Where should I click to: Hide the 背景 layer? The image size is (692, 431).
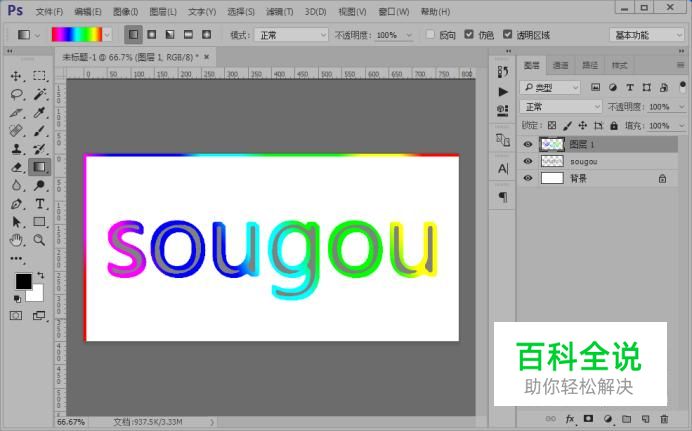click(x=528, y=178)
